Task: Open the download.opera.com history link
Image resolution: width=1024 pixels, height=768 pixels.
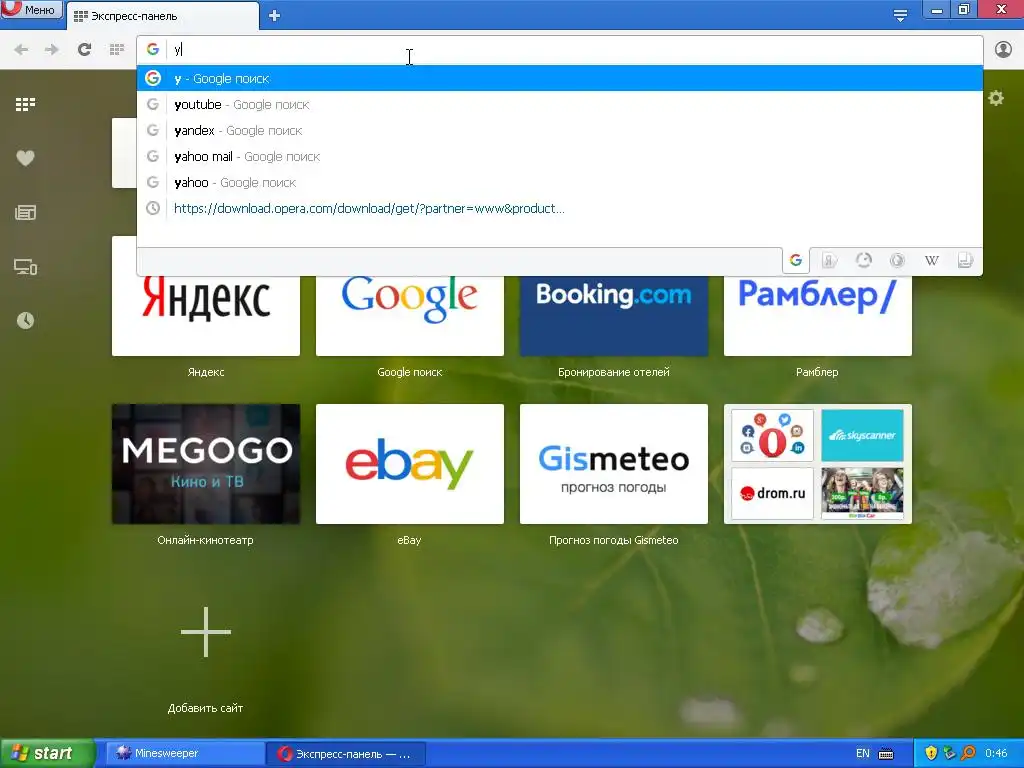Action: (x=560, y=208)
